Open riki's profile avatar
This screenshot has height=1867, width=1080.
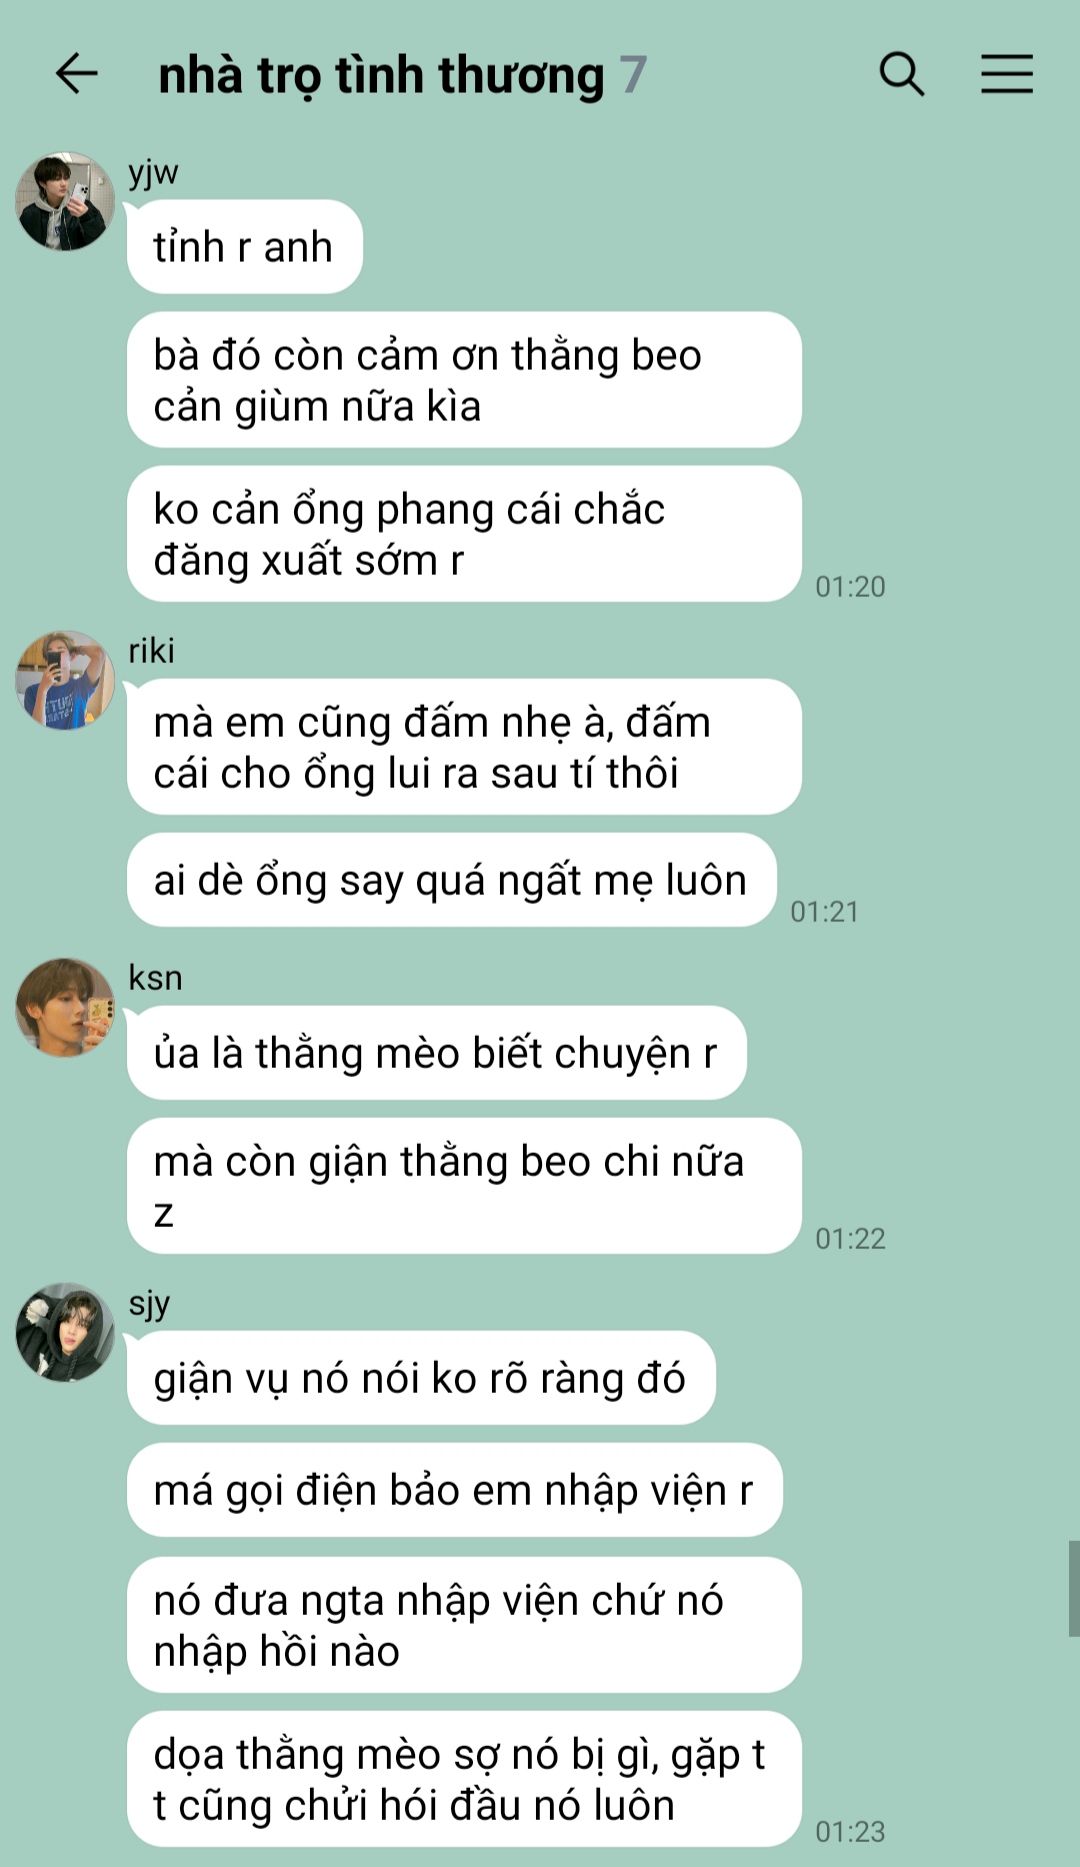65,680
